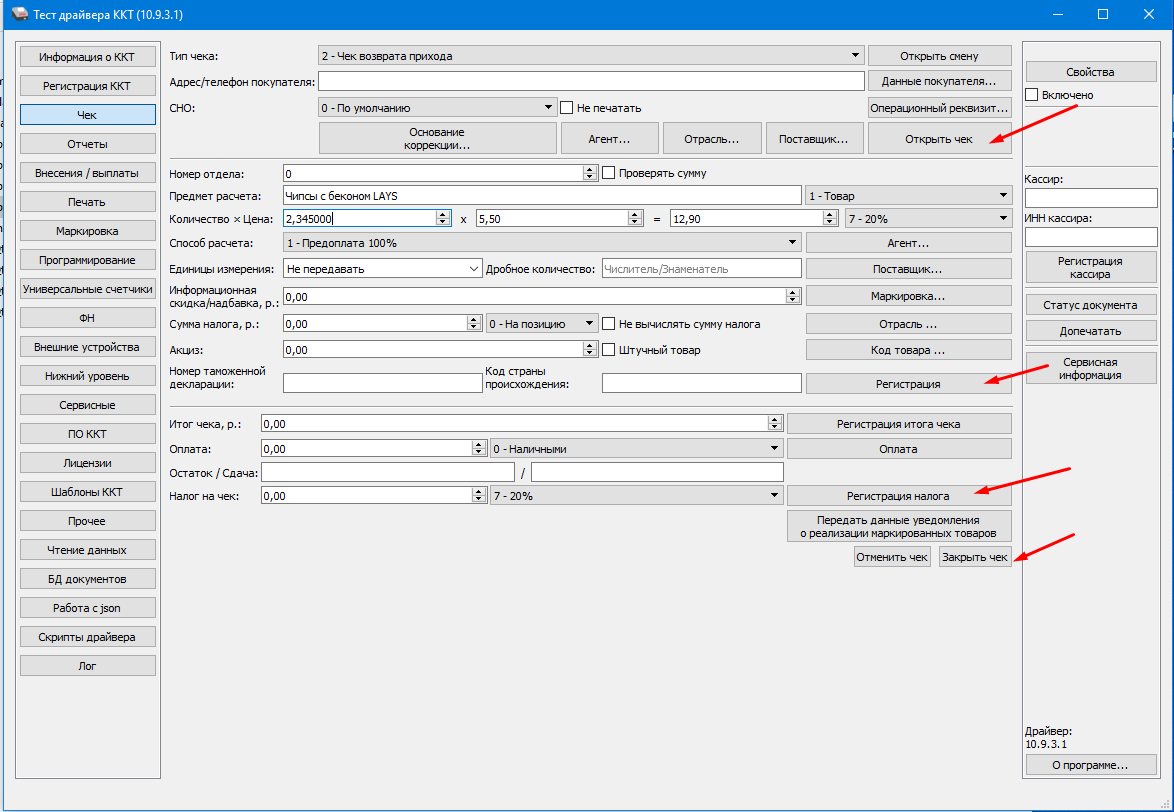Click 'Регистрация итога чека'
Screen dimensions: 1174x812
898,424
